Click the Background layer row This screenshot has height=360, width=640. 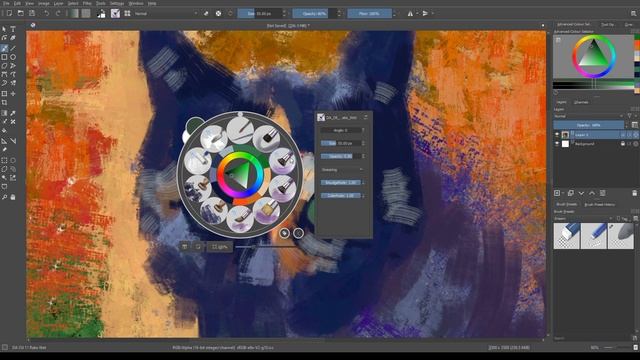[596, 144]
